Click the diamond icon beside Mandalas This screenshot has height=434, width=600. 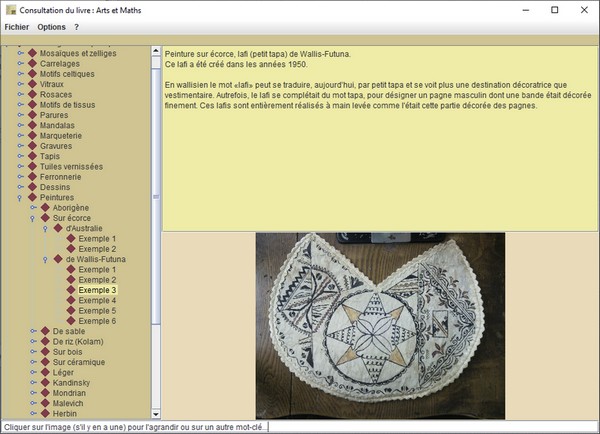click(32, 125)
